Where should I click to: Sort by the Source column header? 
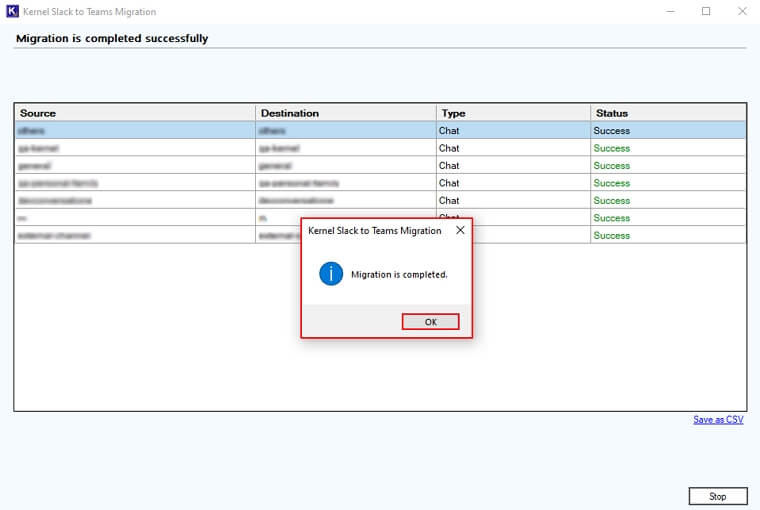pos(135,113)
